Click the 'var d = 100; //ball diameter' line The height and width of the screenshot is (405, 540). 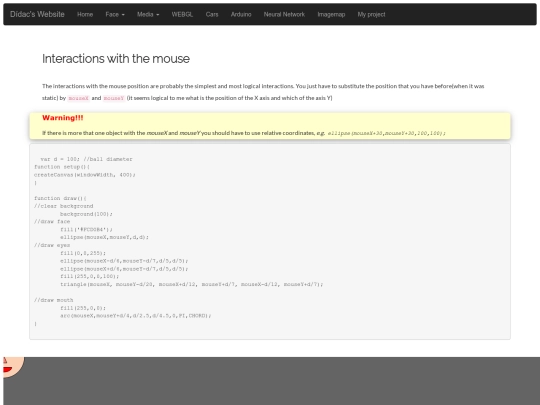point(86,159)
